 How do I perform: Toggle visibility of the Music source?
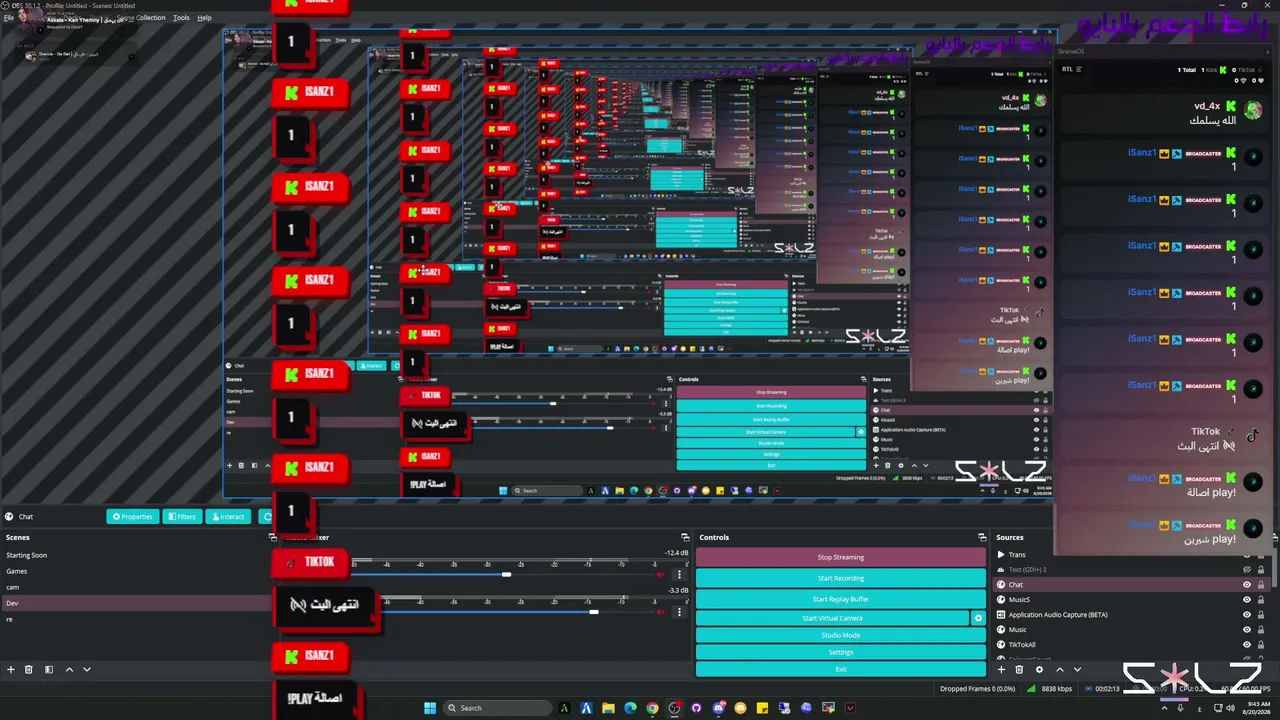click(1246, 630)
